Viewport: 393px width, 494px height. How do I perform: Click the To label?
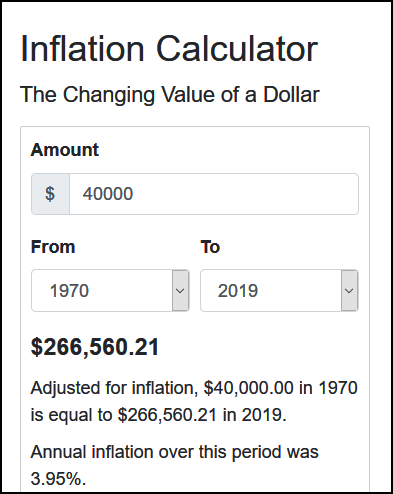pos(210,247)
